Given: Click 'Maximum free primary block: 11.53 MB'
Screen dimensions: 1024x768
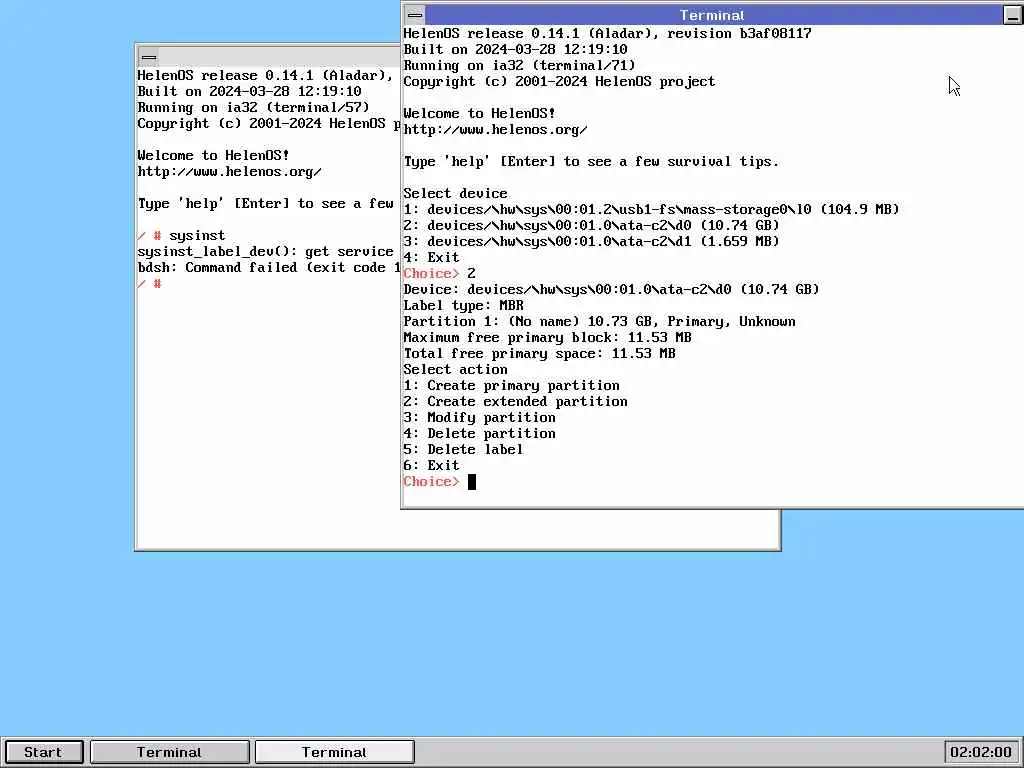Looking at the screenshot, I should [x=547, y=338].
